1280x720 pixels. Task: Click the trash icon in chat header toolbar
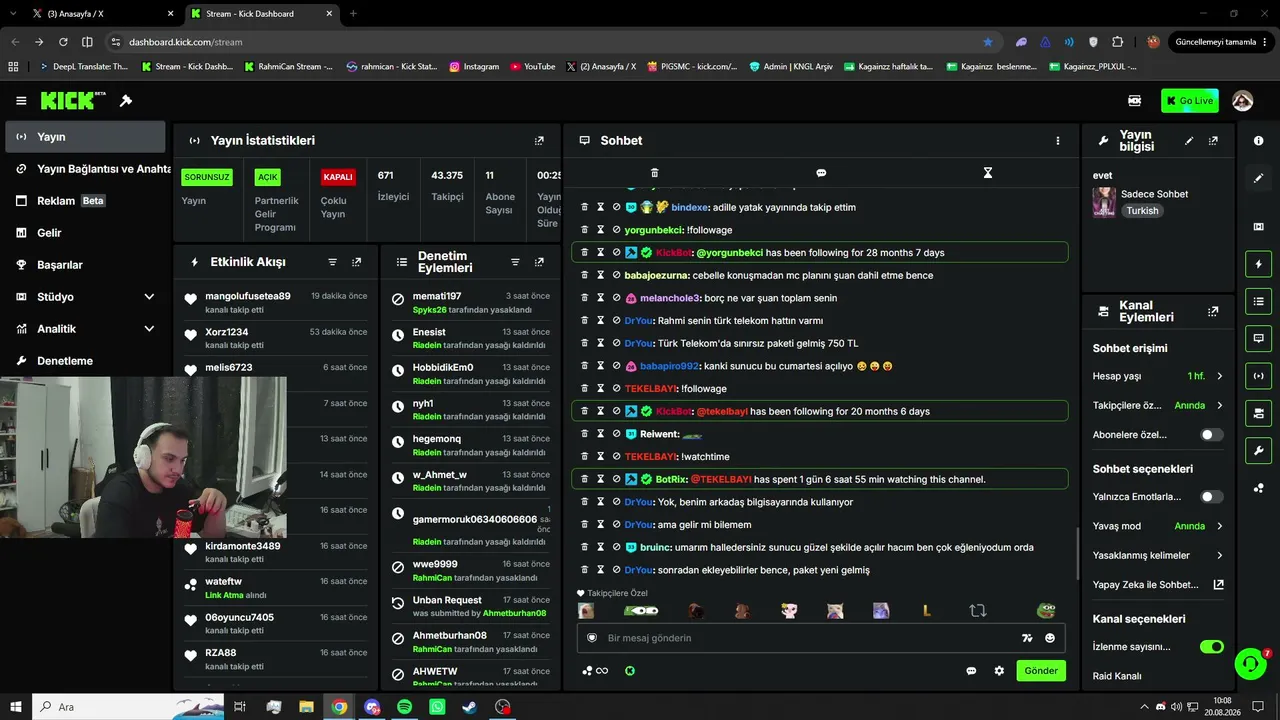tap(655, 173)
